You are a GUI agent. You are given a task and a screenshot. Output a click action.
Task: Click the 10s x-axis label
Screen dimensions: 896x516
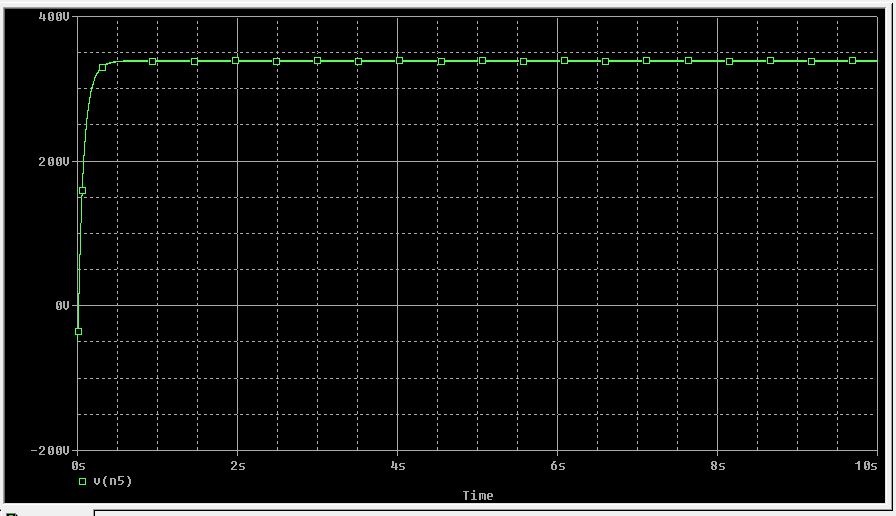point(868,466)
